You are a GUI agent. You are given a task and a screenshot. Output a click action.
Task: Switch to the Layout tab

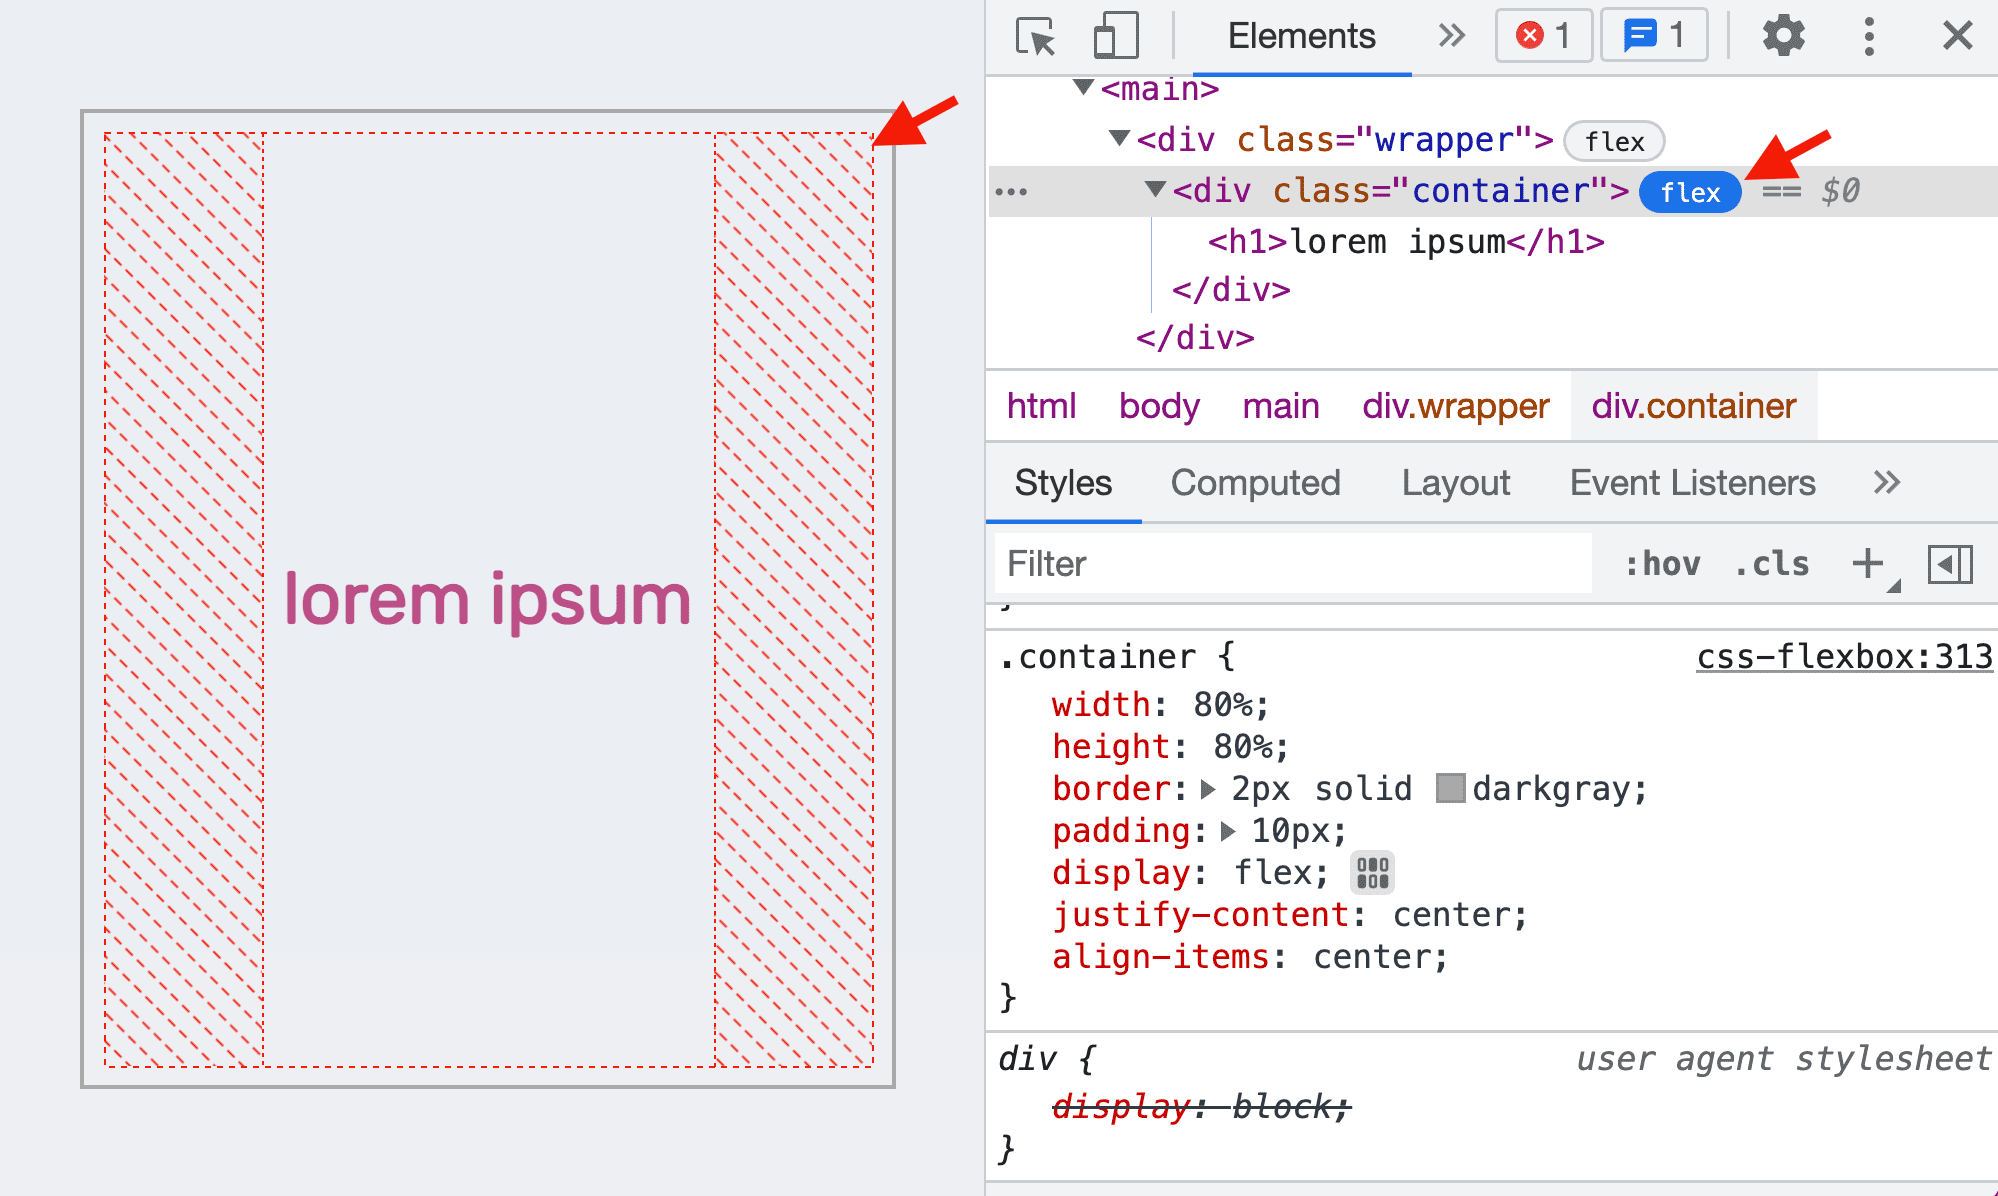[1459, 481]
